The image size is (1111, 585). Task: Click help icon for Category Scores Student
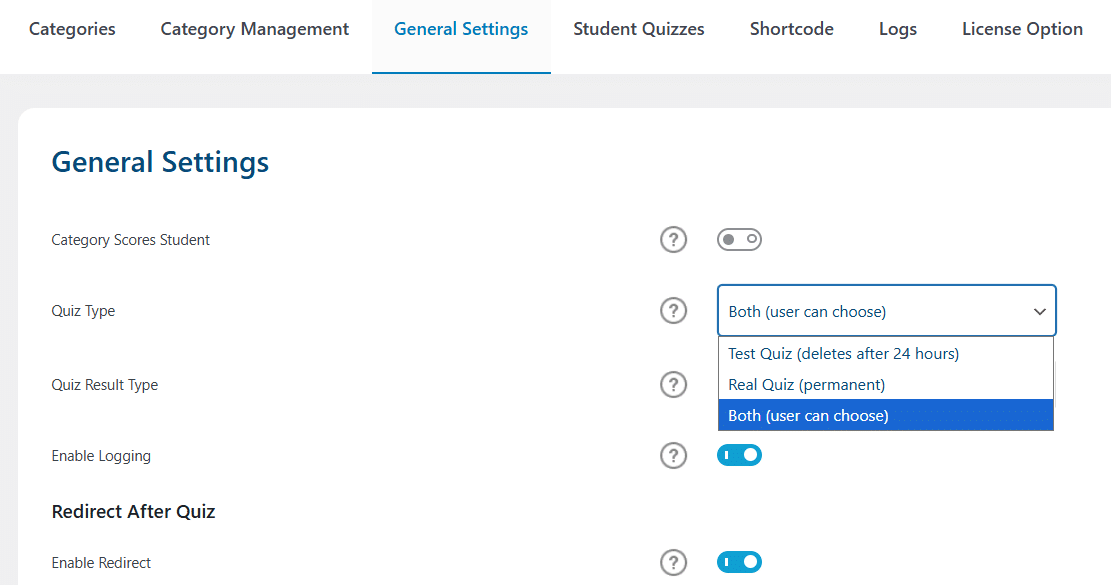(x=673, y=240)
